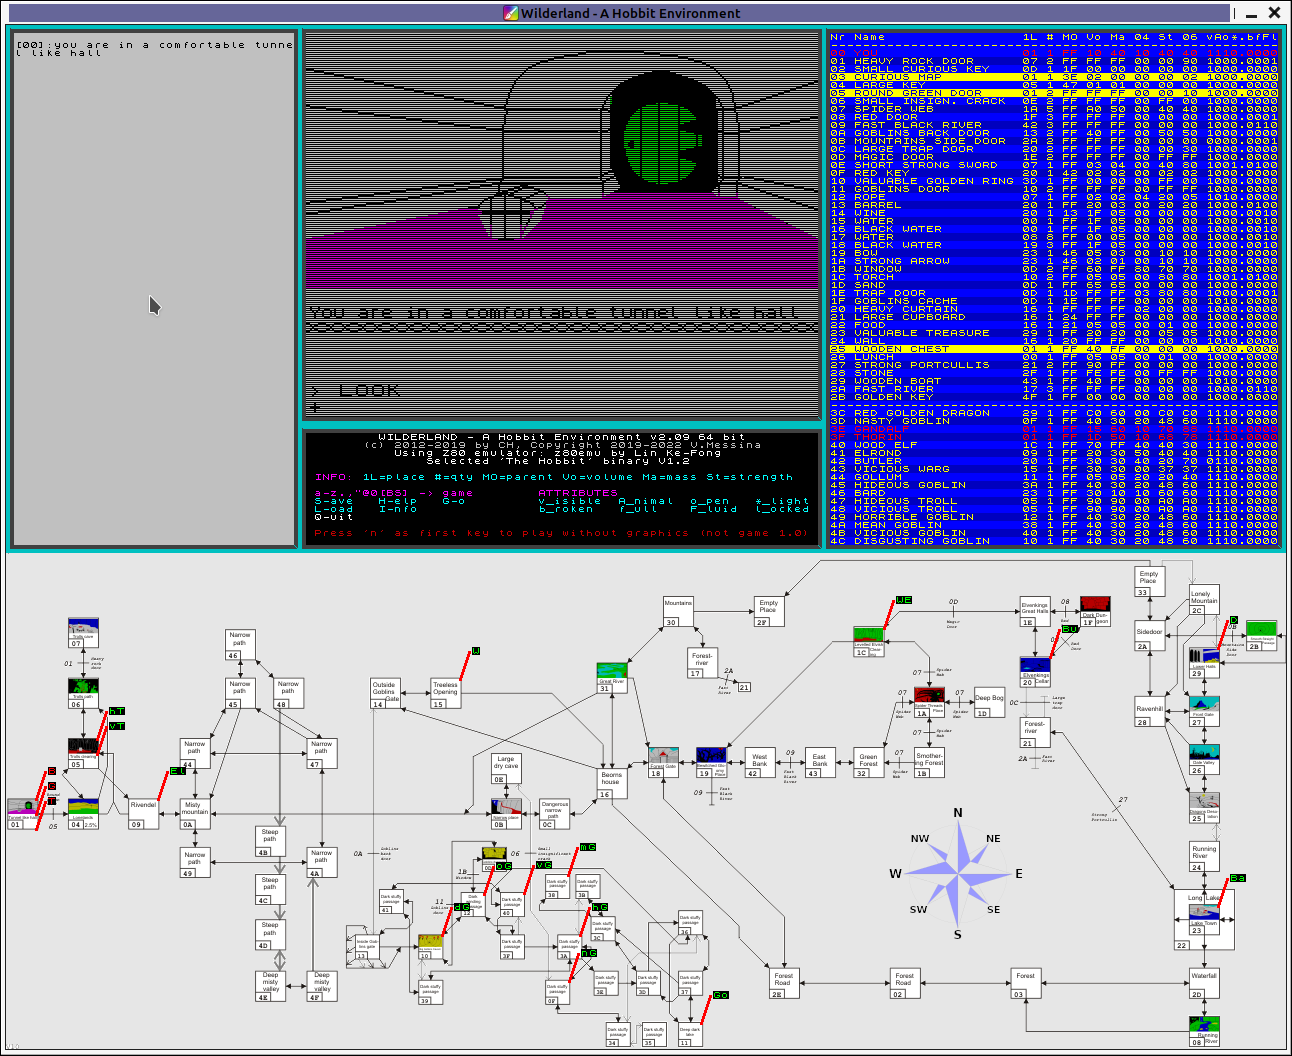The width and height of the screenshot is (1292, 1056).
Task: Click the Front Gate picture node 27
Action: pyautogui.click(x=1204, y=712)
